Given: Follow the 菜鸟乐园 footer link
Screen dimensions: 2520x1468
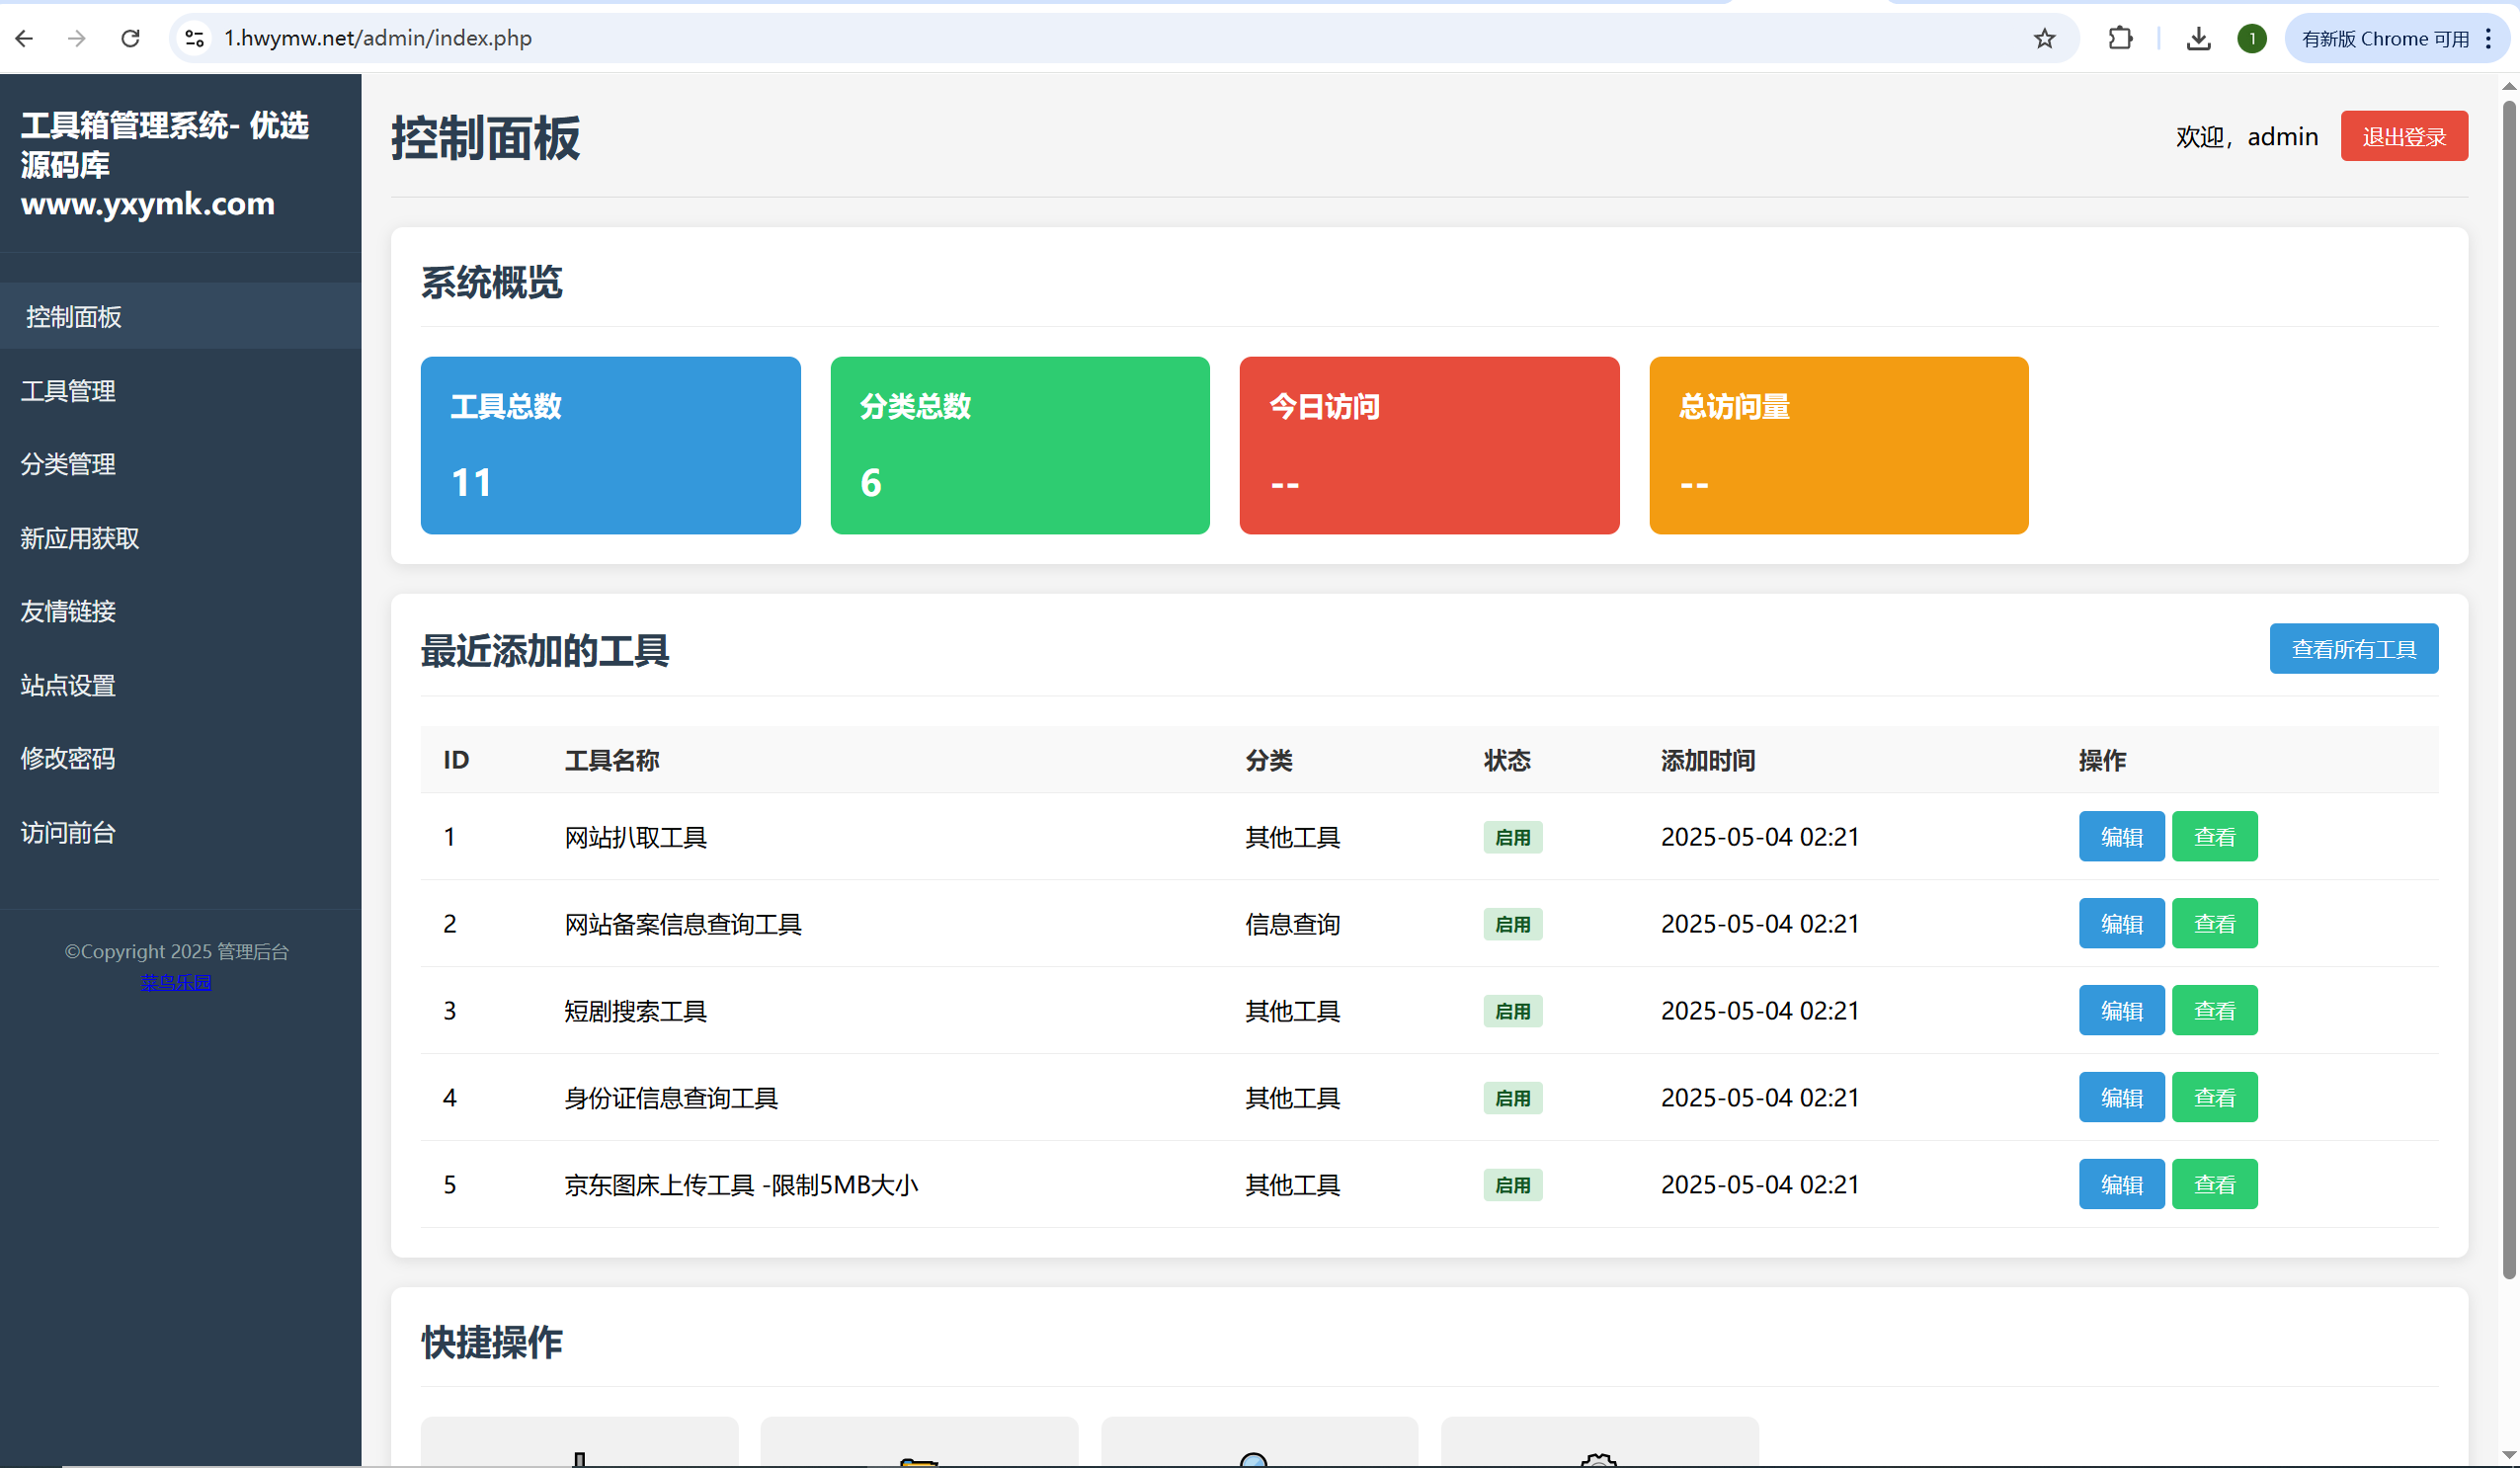Looking at the screenshot, I should coord(176,982).
